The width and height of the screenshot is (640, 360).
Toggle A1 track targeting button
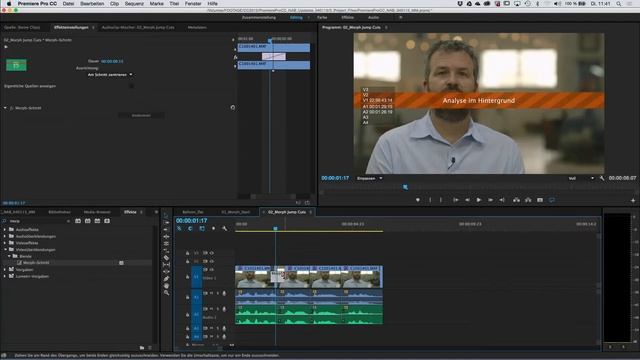[x=196, y=297]
